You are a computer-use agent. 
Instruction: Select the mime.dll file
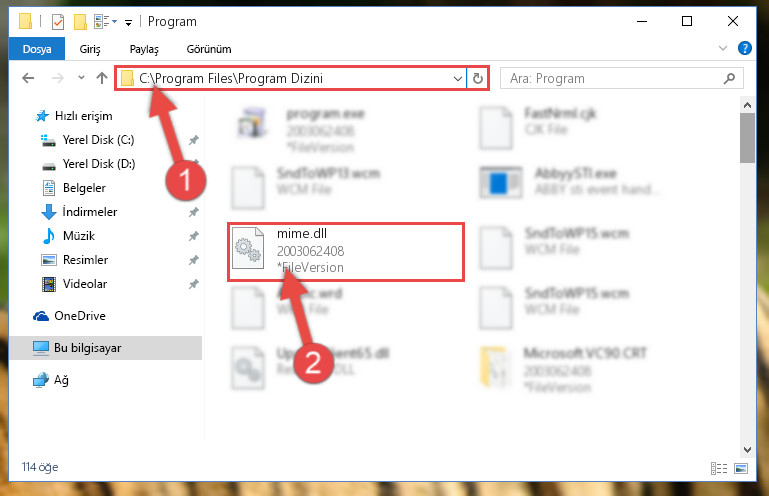[346, 252]
